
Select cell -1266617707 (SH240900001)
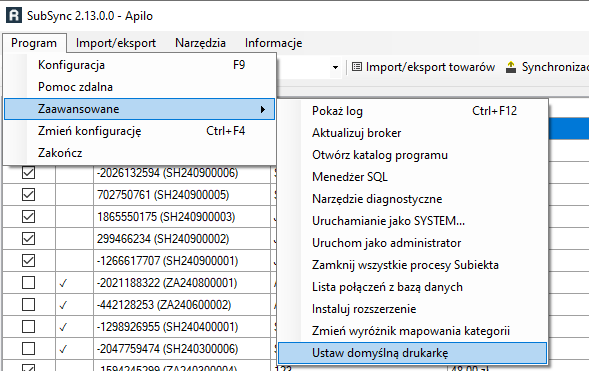point(182,261)
